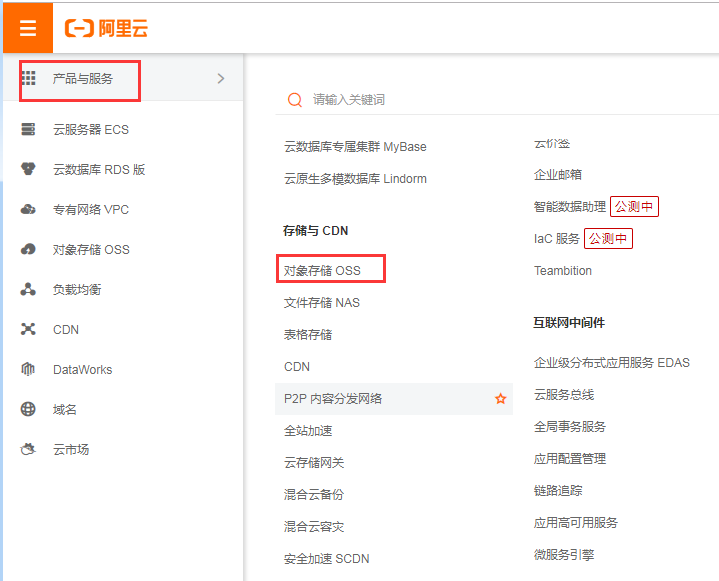Open CDN link under 存储与 CDN
Screen dimensions: 719x581
pyautogui.click(x=297, y=367)
